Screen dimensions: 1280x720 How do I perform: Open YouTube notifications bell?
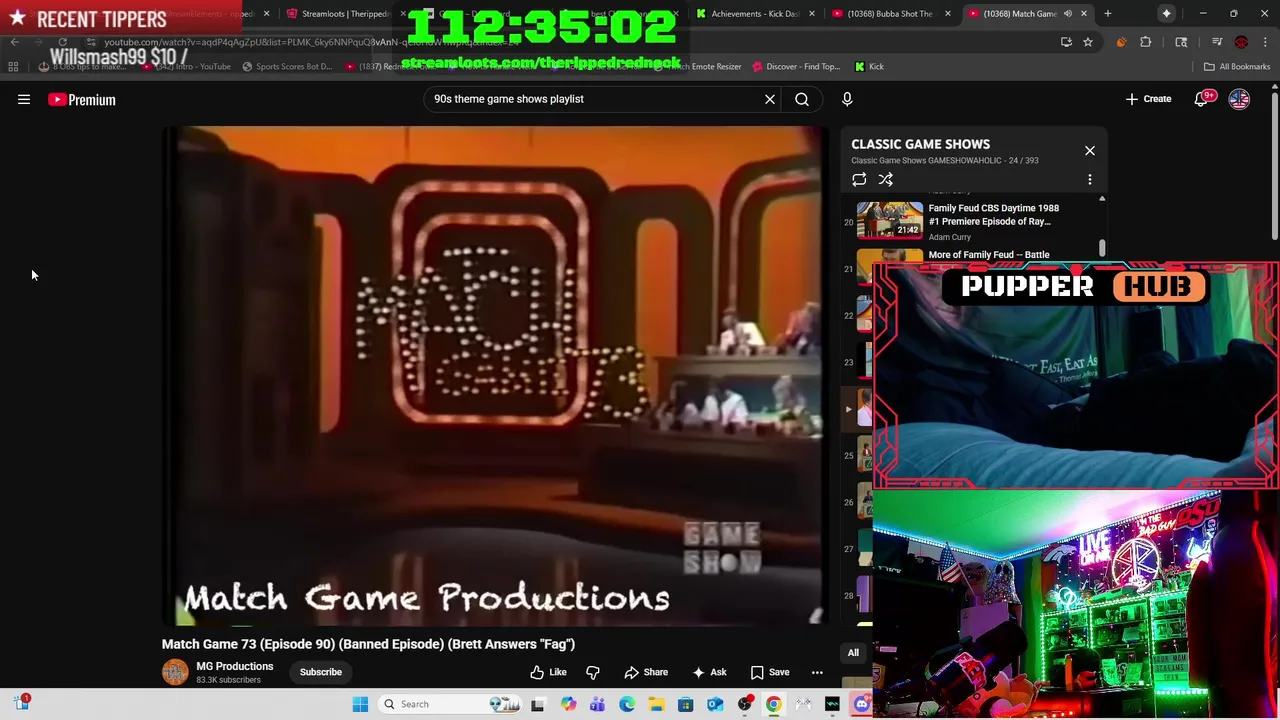1203,99
